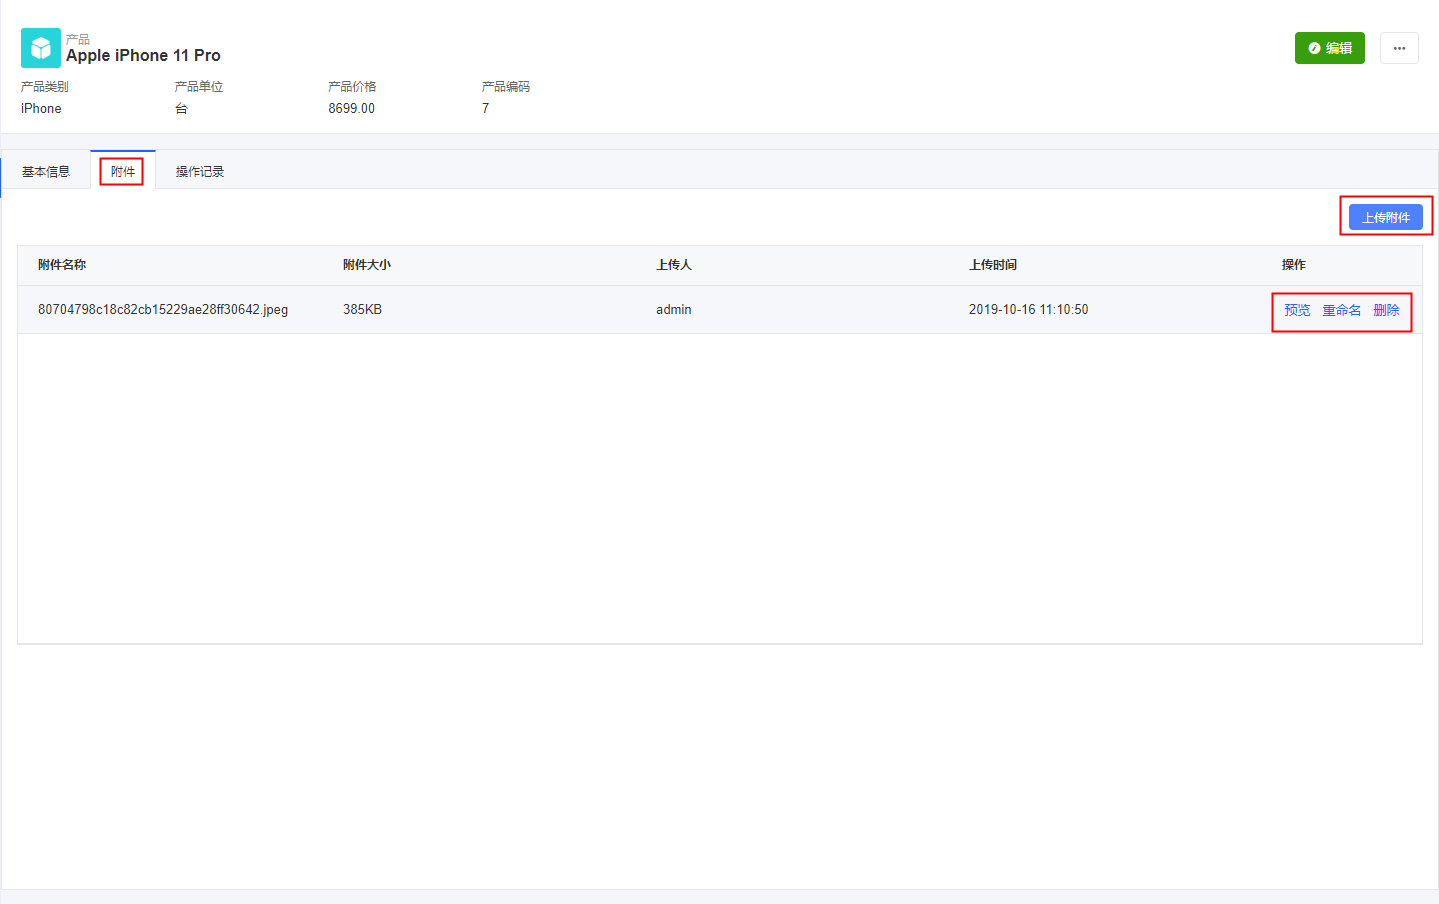Screen dimensions: 1439x904
Task: Click upload time 2019-10-16 11:10:50
Action: (1028, 310)
